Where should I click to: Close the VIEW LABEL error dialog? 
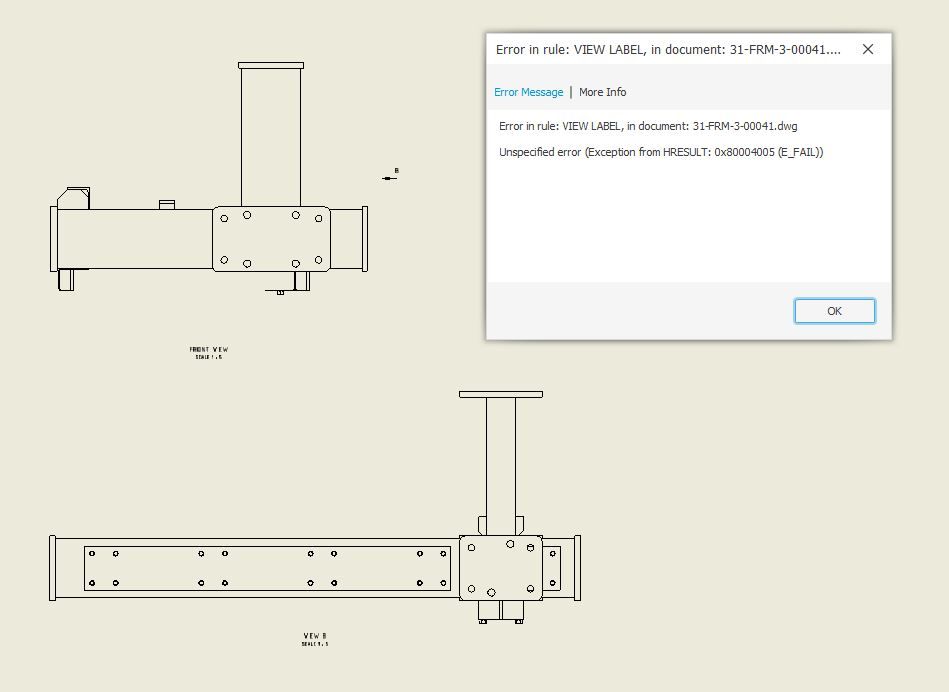click(x=868, y=49)
